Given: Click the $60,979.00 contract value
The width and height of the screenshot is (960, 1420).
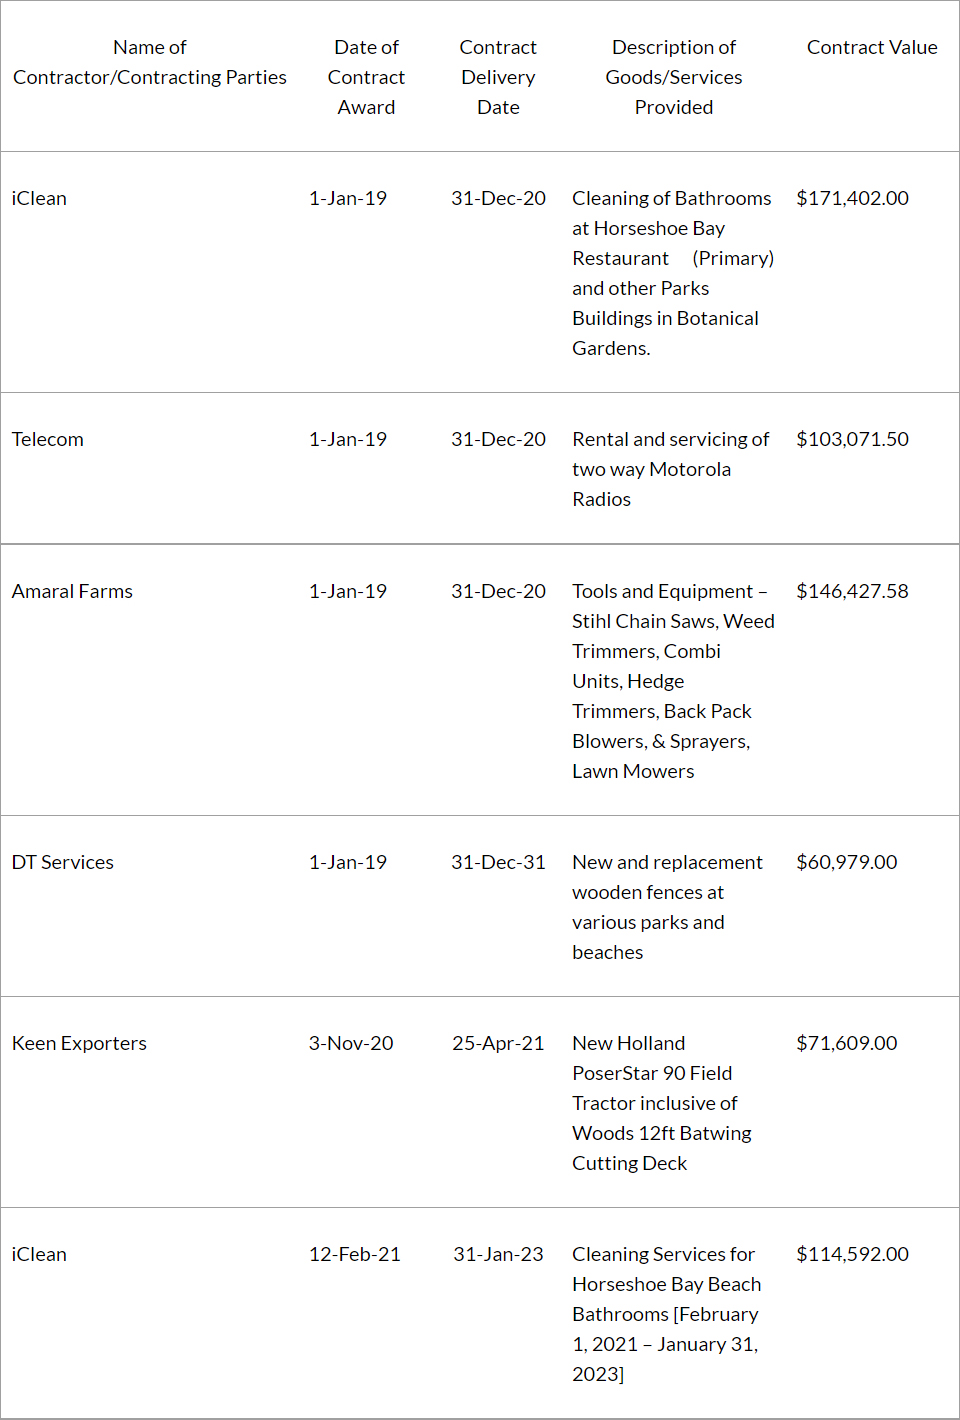Looking at the screenshot, I should click(846, 862).
